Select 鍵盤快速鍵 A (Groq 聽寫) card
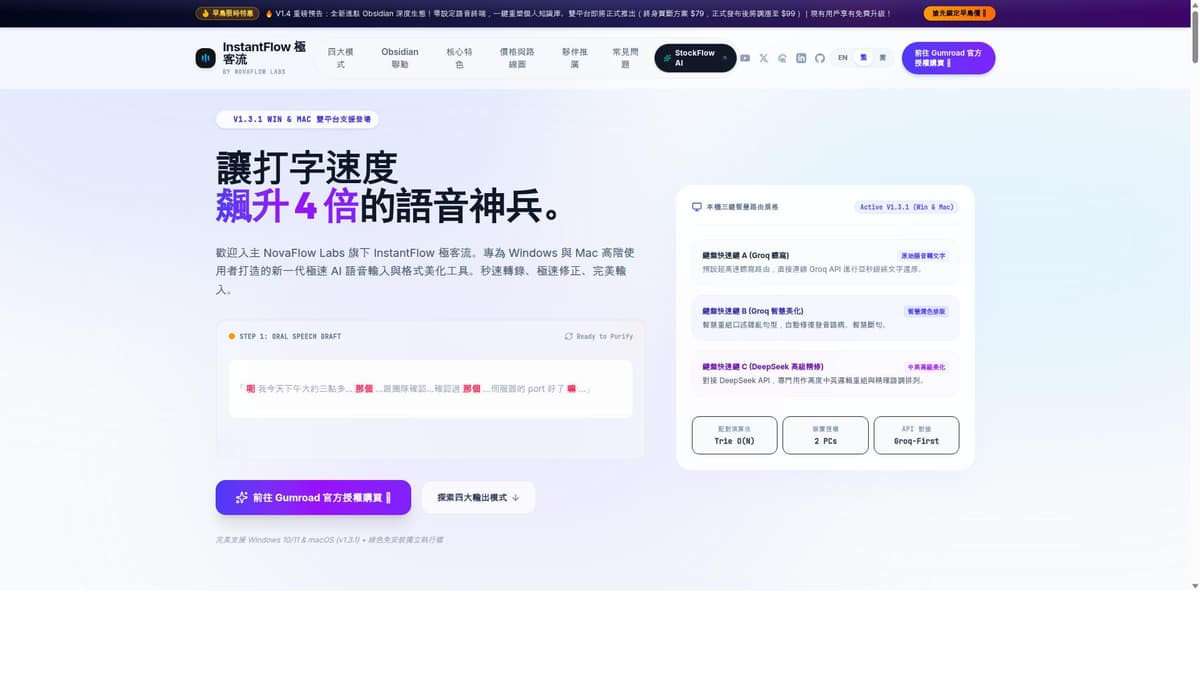The height and width of the screenshot is (675, 1200). [x=825, y=263]
